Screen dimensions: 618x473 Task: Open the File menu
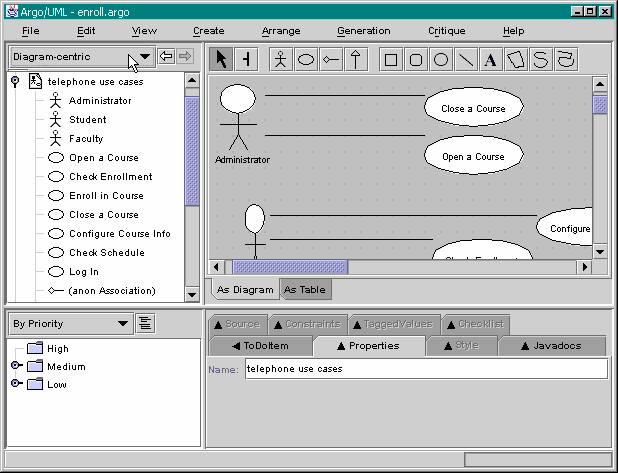30,31
